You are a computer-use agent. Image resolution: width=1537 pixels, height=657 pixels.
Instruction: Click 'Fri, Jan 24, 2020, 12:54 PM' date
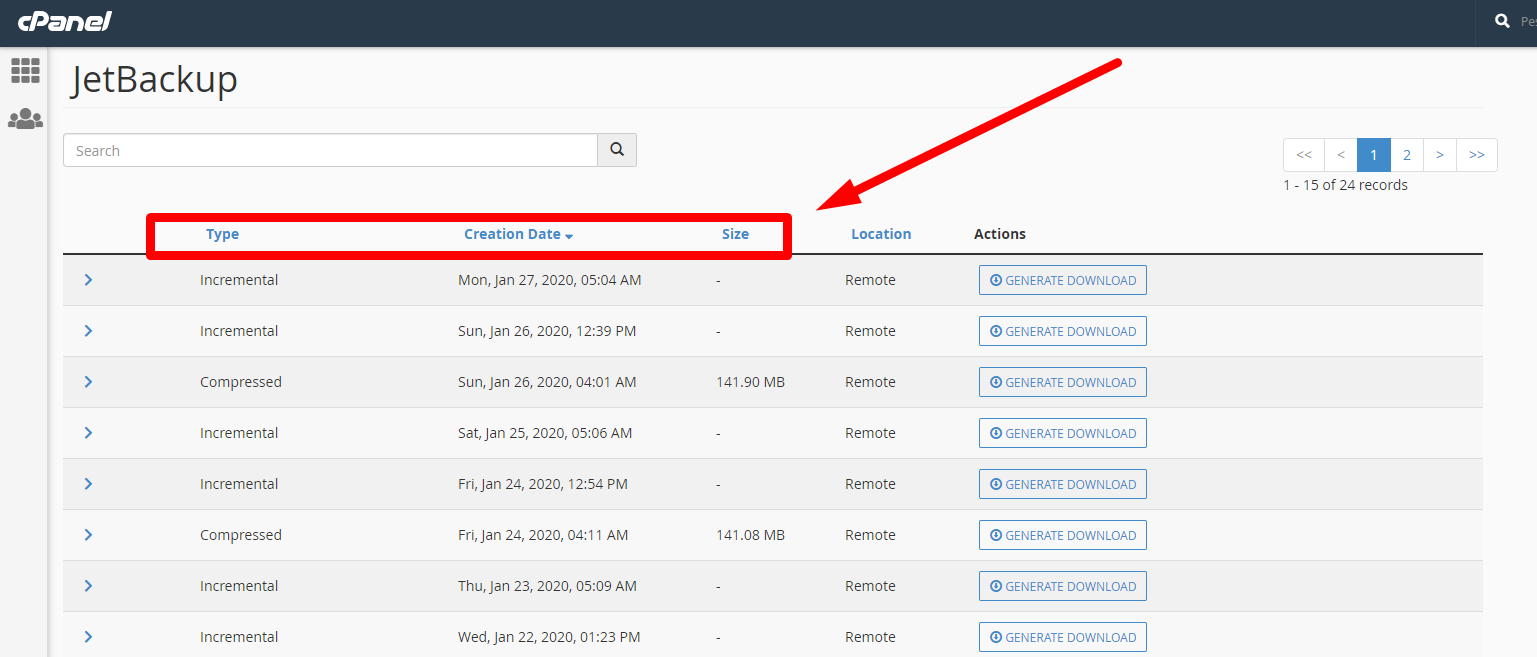point(543,484)
